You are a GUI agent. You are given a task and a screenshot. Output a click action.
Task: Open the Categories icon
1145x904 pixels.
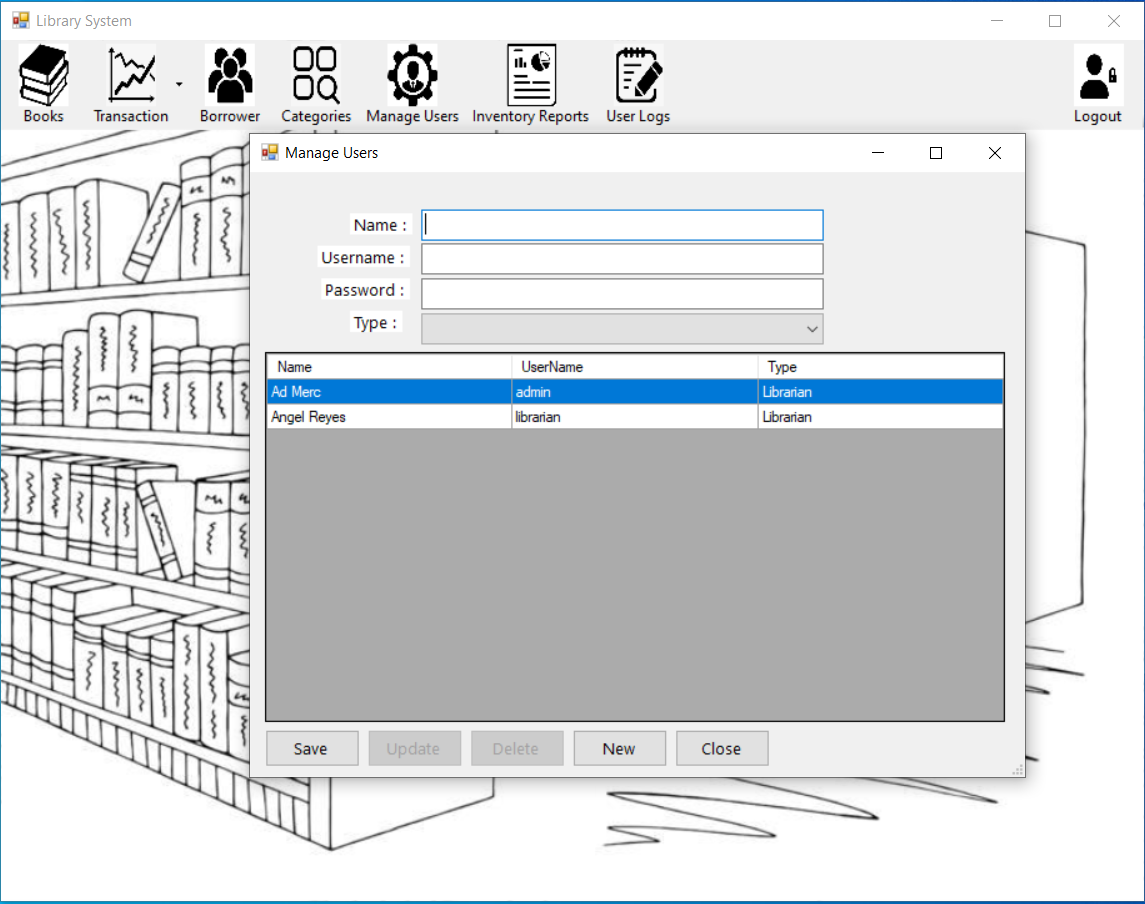coord(316,77)
